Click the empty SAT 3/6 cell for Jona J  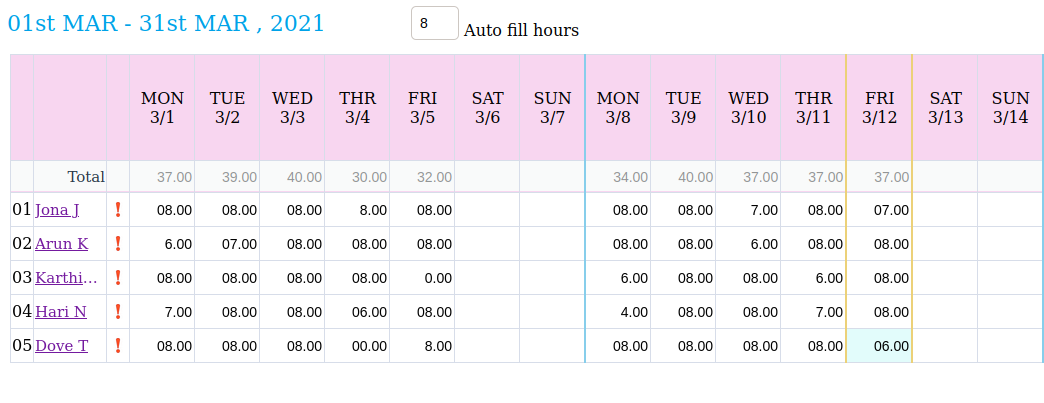[487, 210]
